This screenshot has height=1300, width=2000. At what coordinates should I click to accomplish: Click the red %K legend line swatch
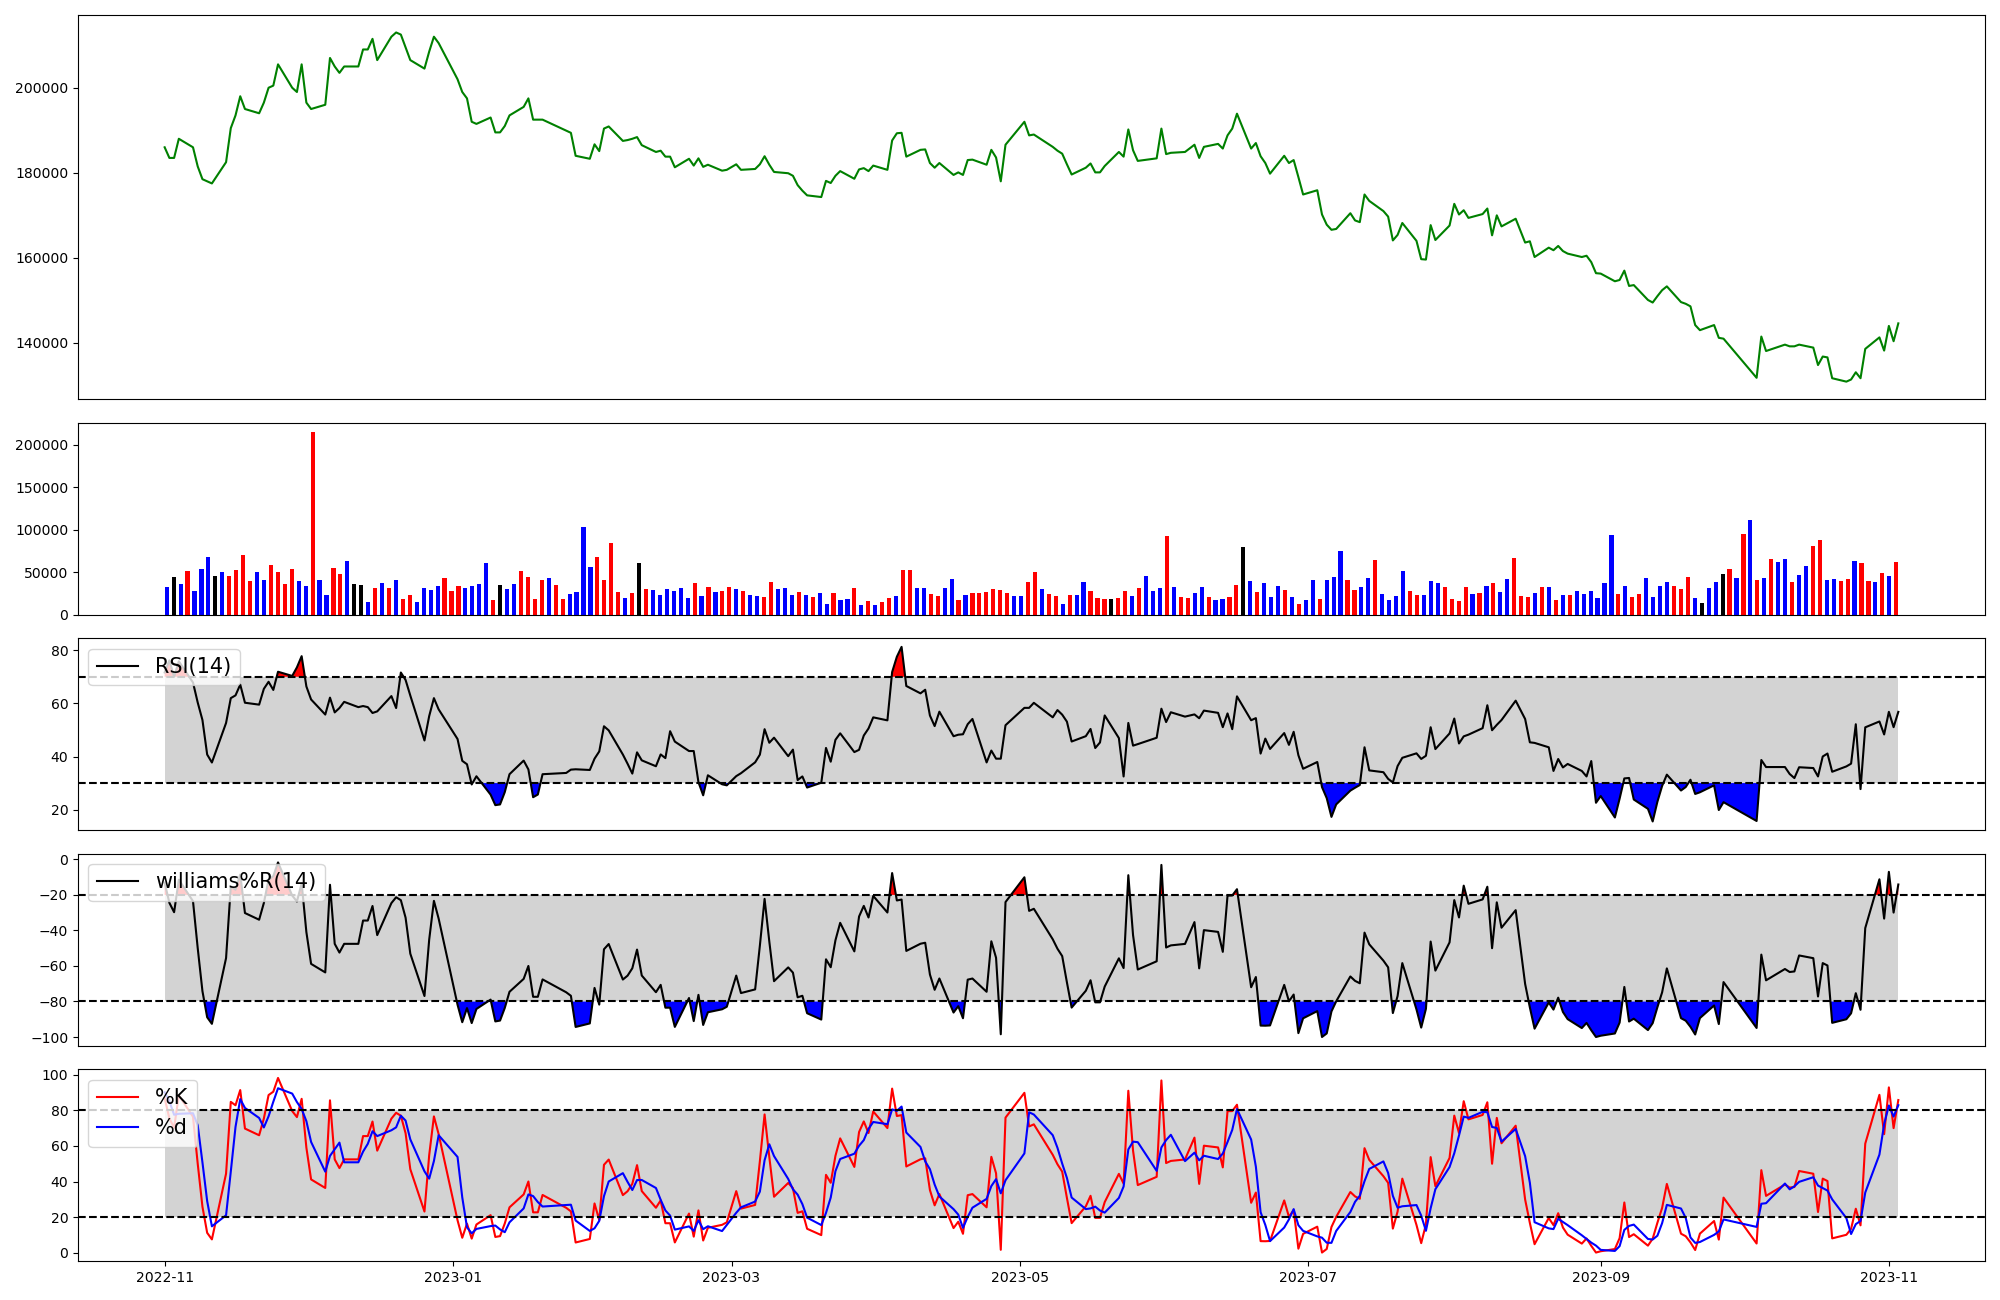pos(117,1097)
